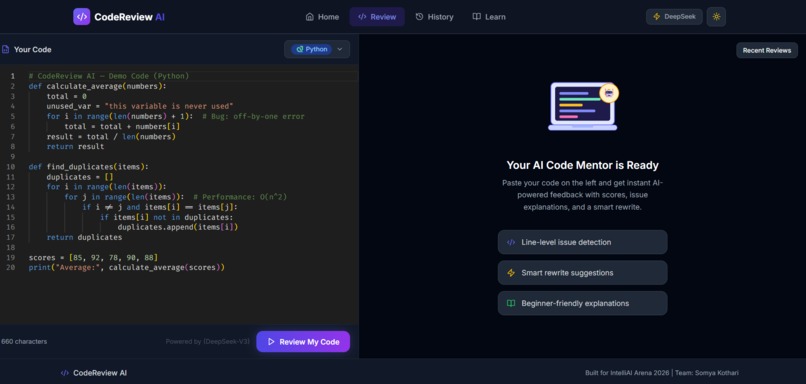The height and width of the screenshot is (384, 806).
Task: Click the line 'result = total / len(numbers)'
Action: (111, 136)
